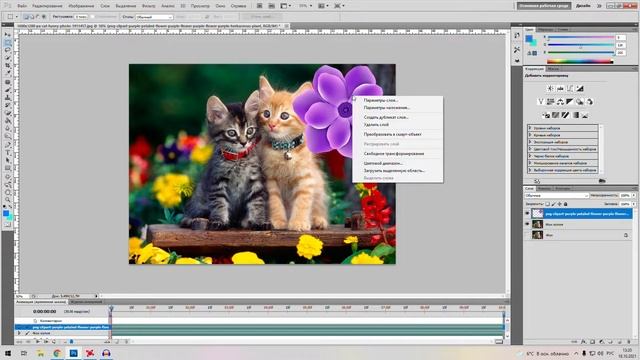Screen dimensions: 640x360
Task: Click the Threshold adjustment icon
Action: (565, 116)
